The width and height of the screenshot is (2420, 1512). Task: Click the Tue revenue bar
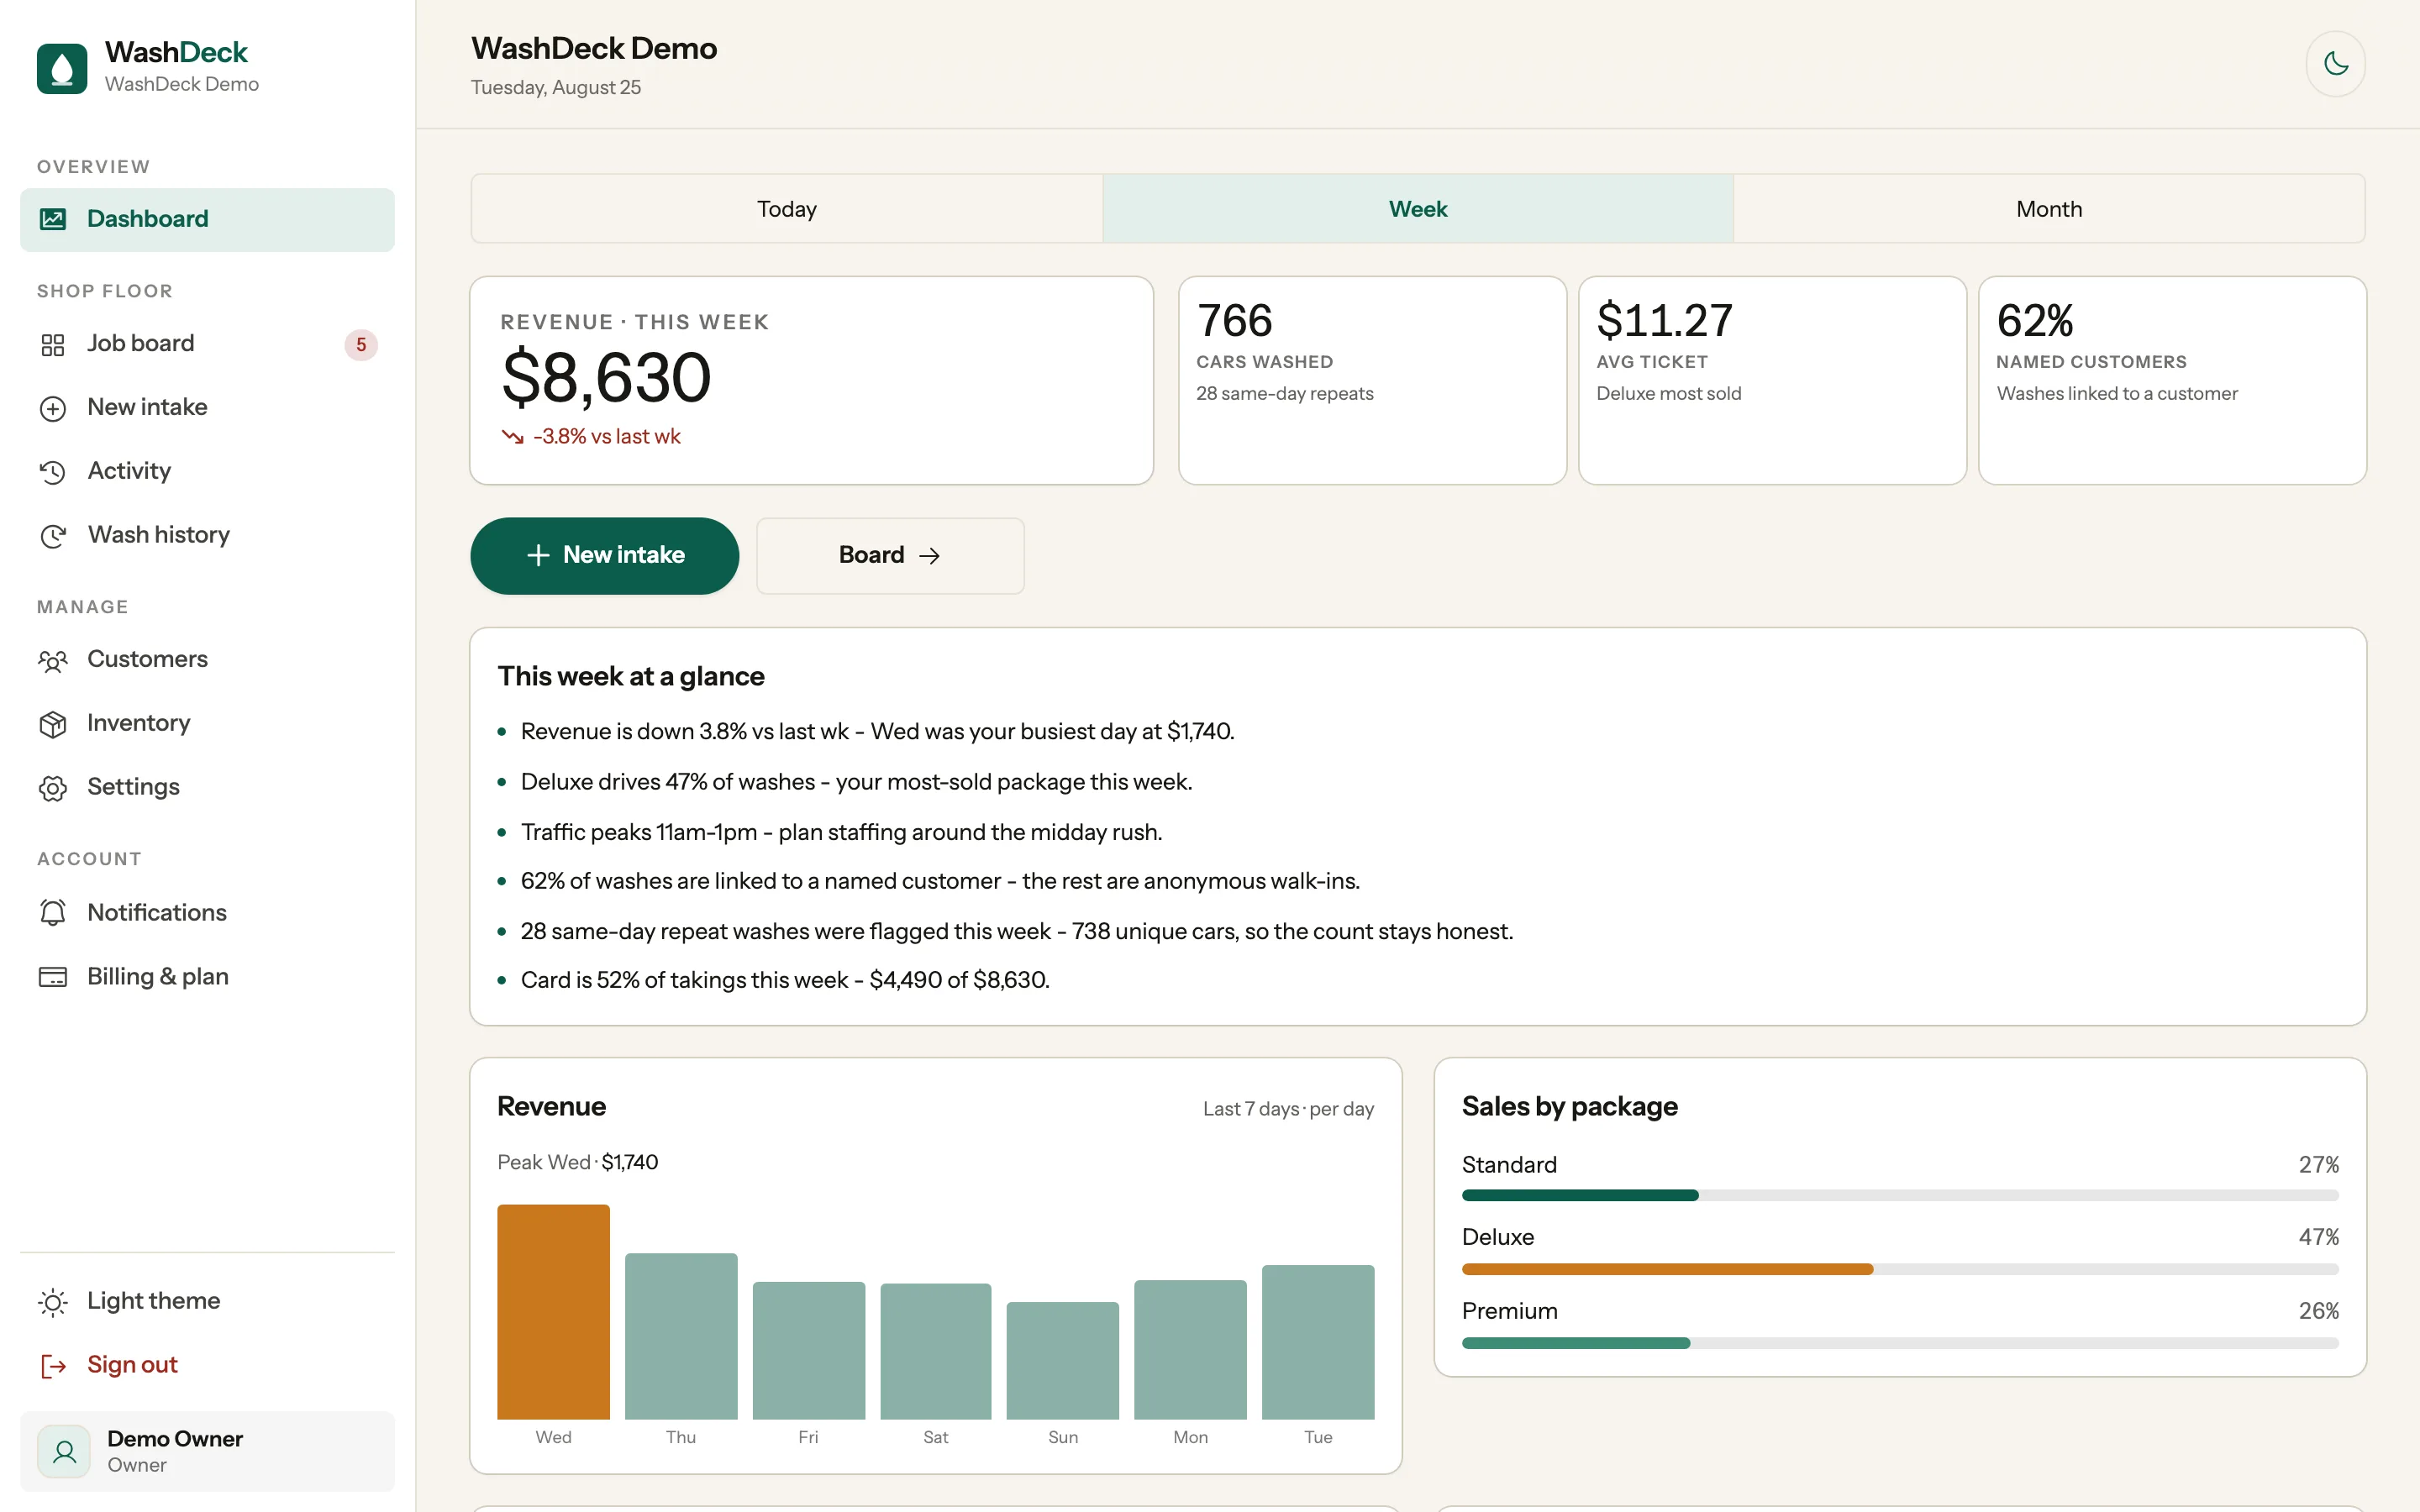(1318, 1342)
